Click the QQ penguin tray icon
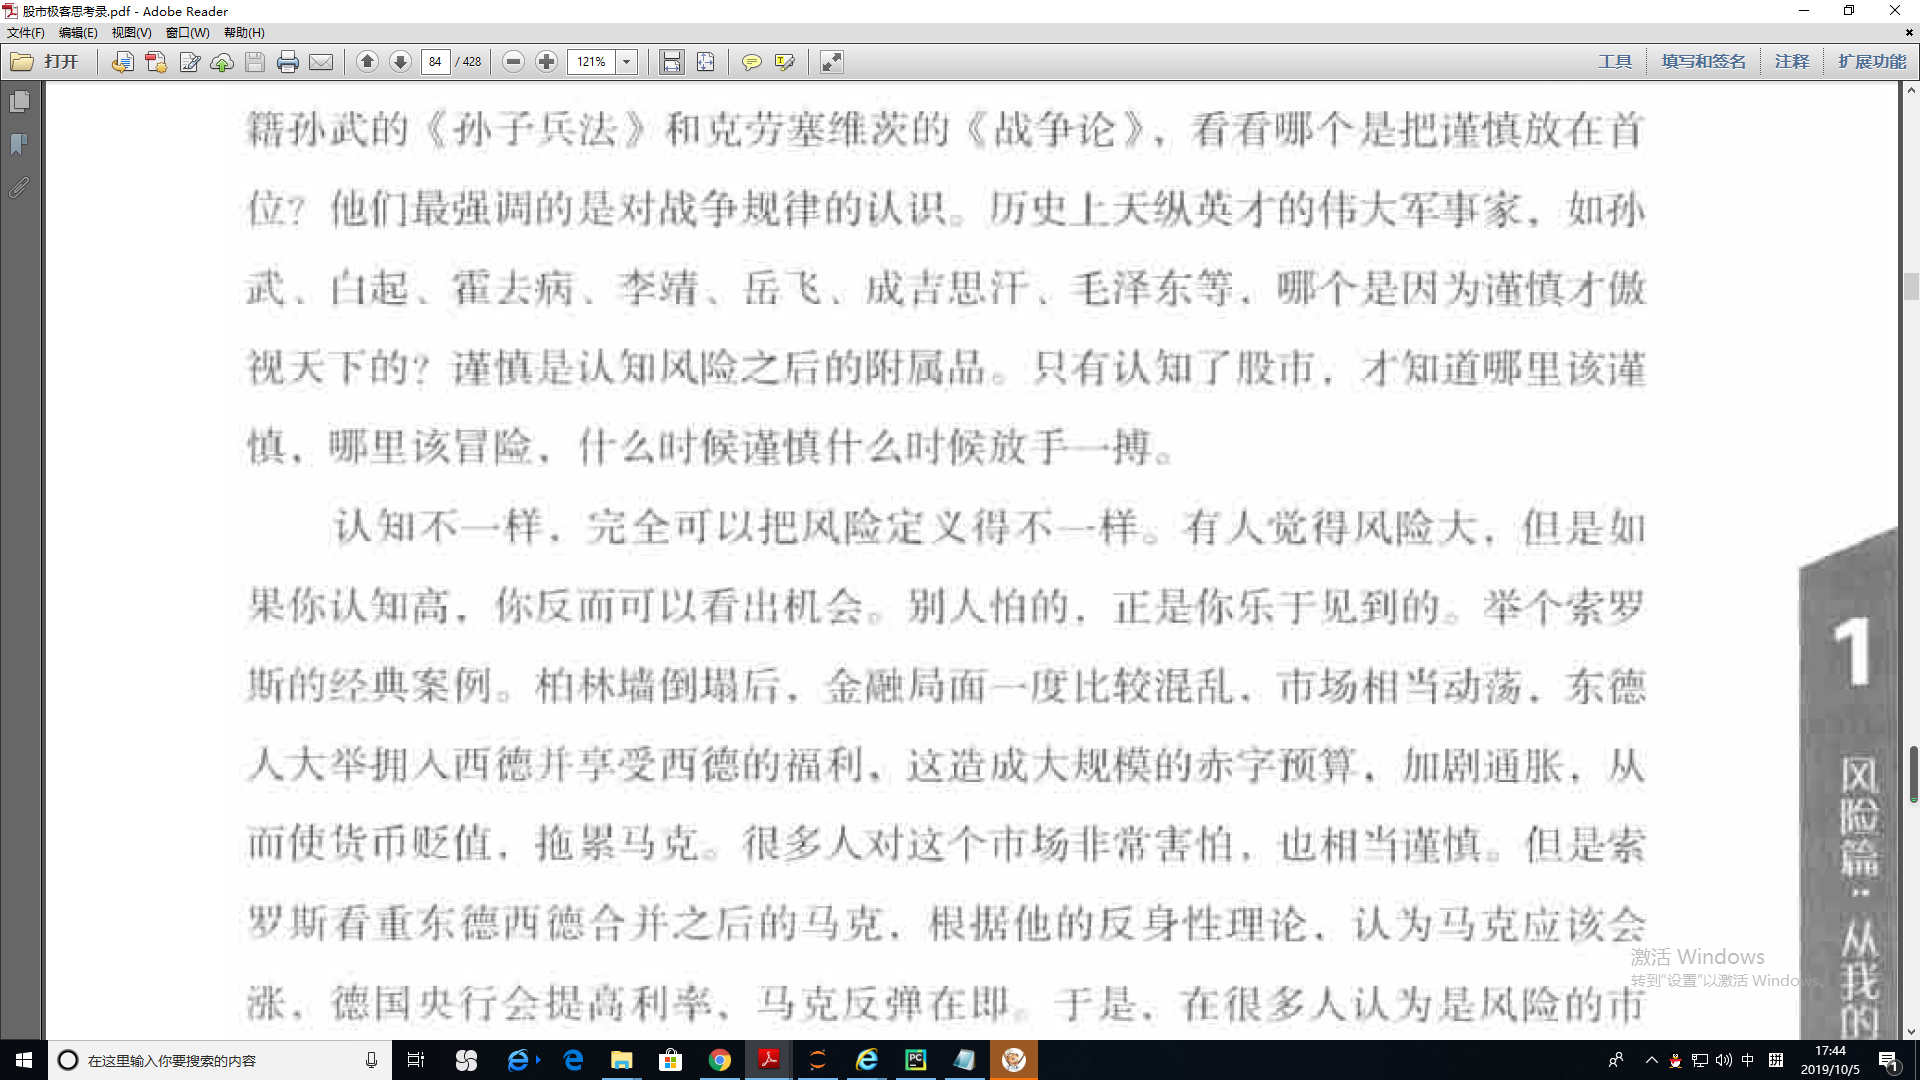 [x=1675, y=1060]
